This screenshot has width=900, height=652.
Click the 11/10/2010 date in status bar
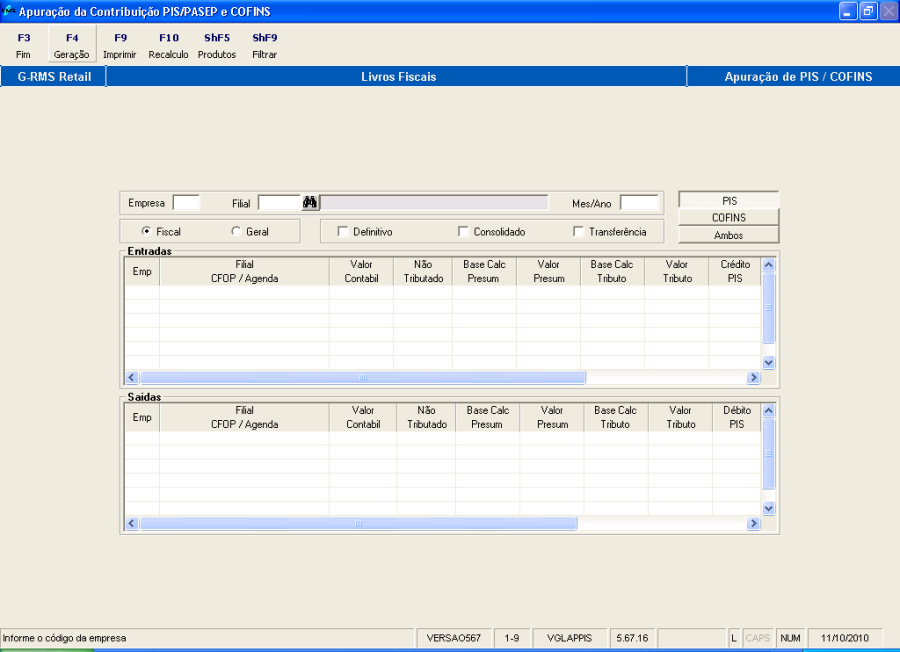(x=844, y=638)
